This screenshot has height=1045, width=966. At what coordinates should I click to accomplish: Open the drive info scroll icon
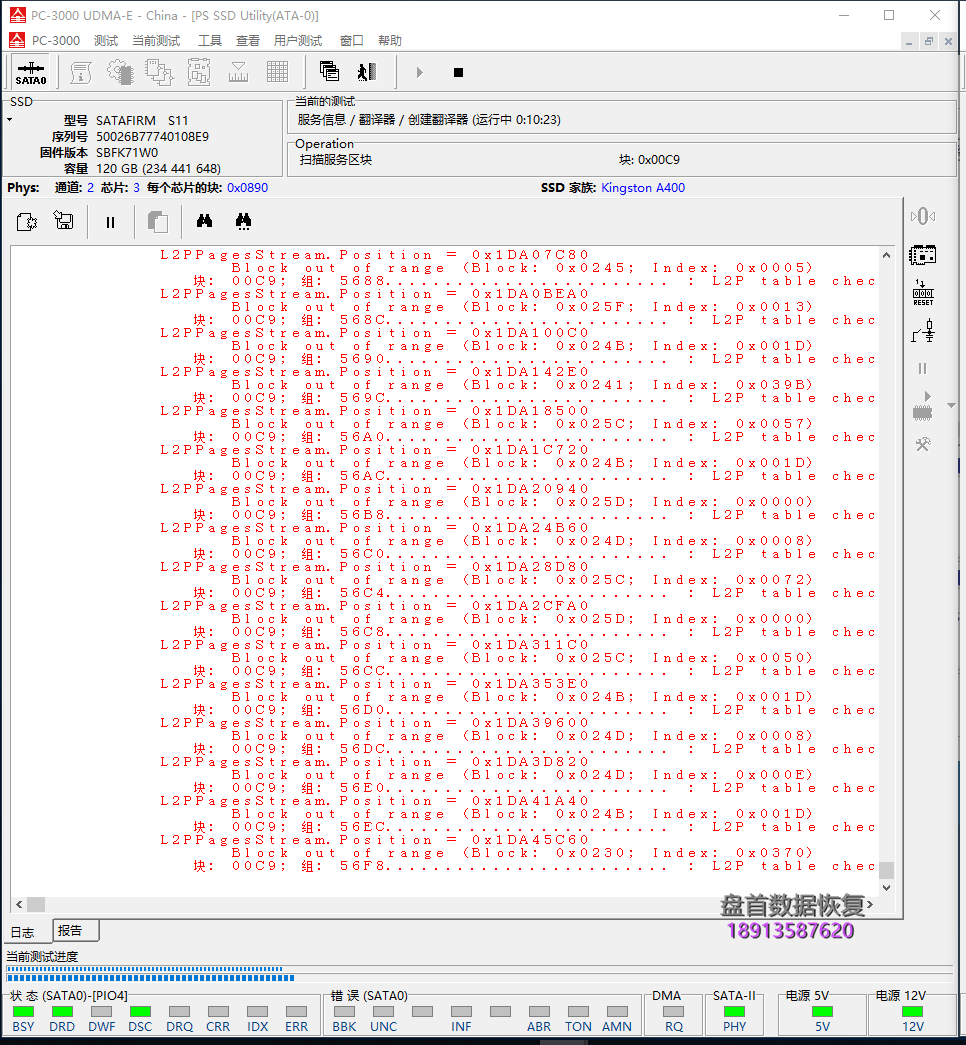click(x=81, y=72)
